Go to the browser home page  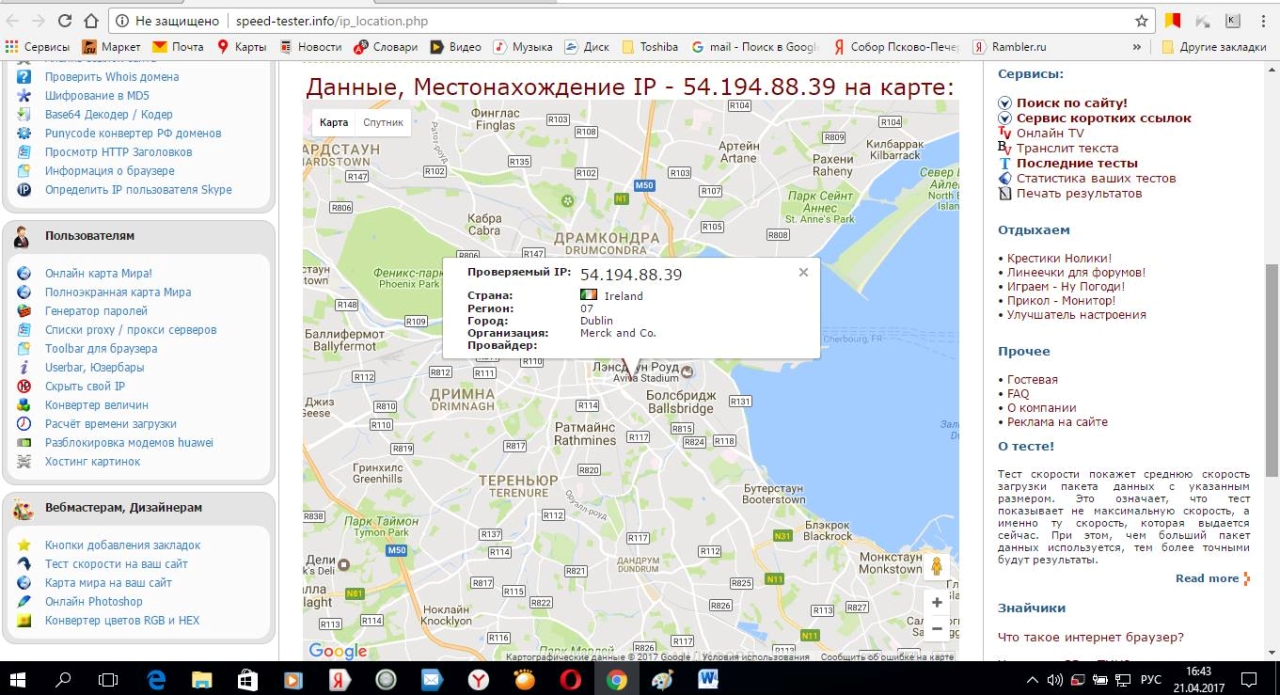pos(91,20)
